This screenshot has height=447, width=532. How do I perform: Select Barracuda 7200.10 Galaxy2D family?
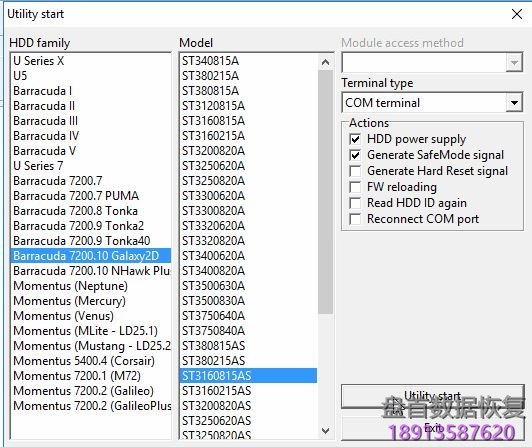coord(91,256)
